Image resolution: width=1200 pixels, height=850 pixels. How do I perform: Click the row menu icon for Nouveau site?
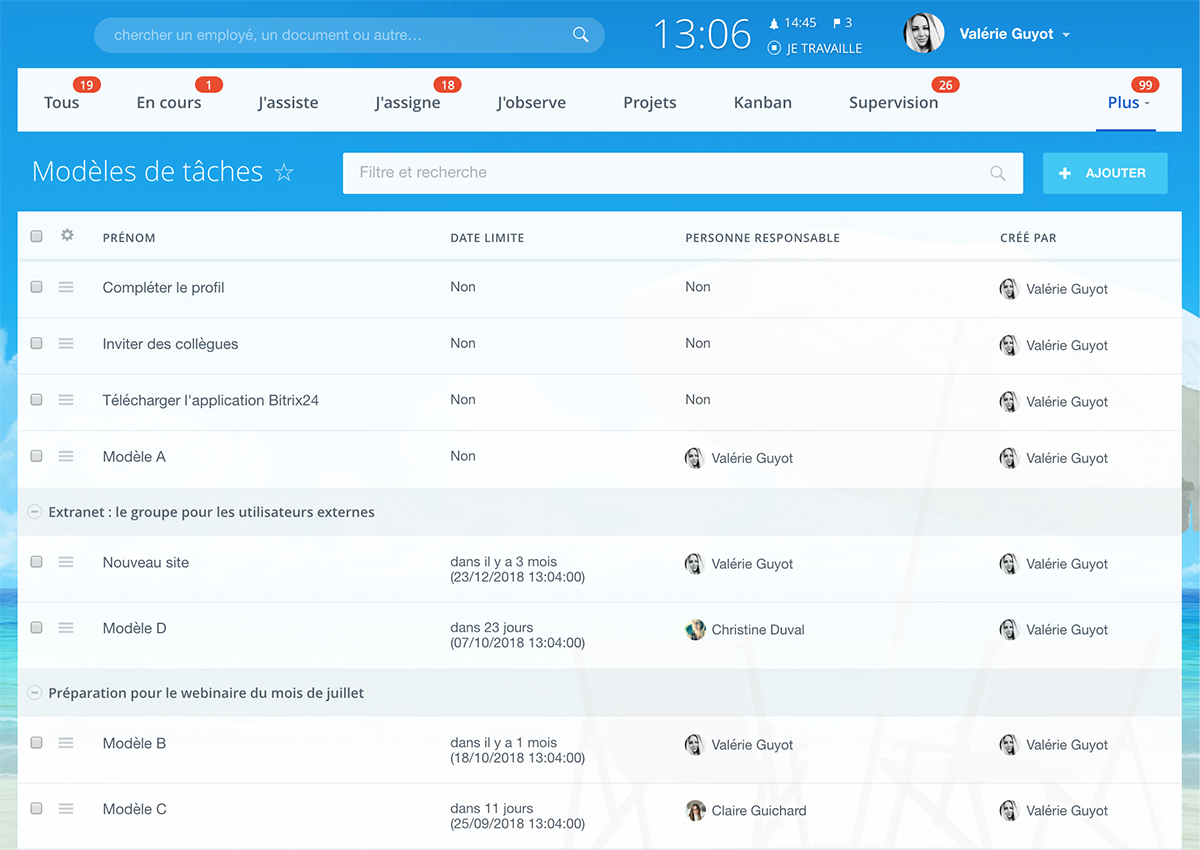tap(66, 562)
